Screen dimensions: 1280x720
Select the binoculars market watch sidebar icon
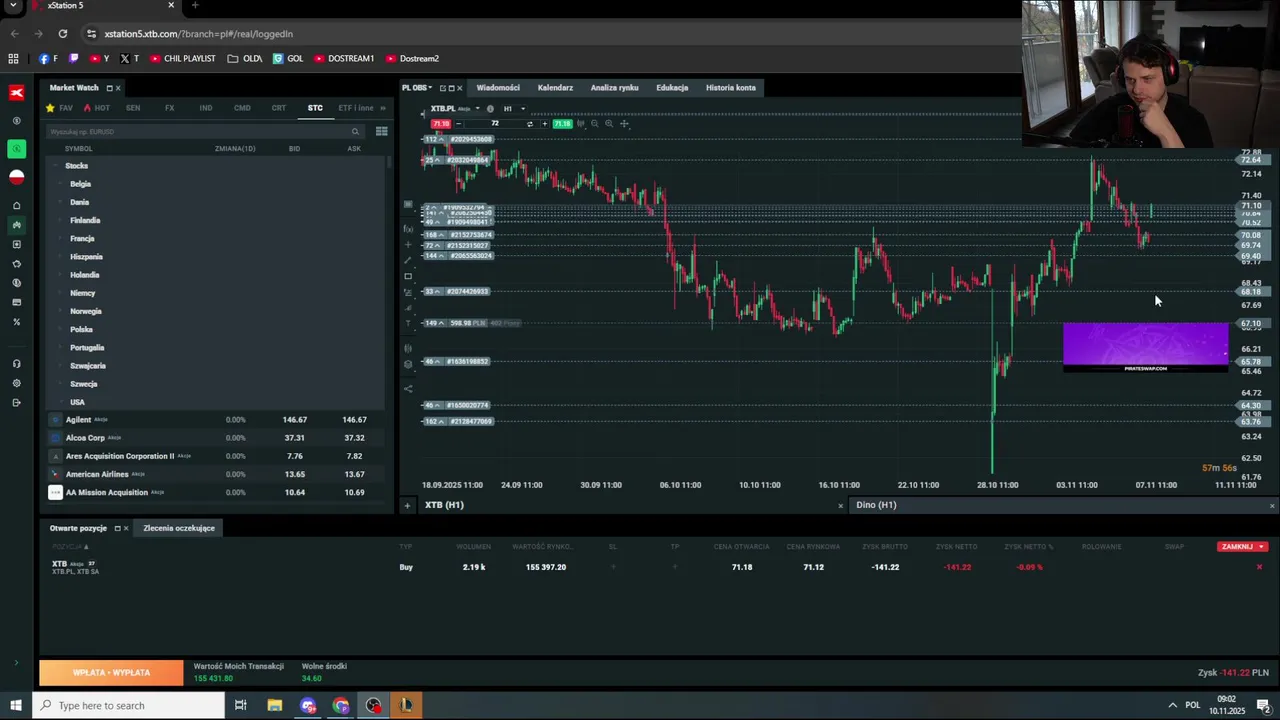(16, 225)
